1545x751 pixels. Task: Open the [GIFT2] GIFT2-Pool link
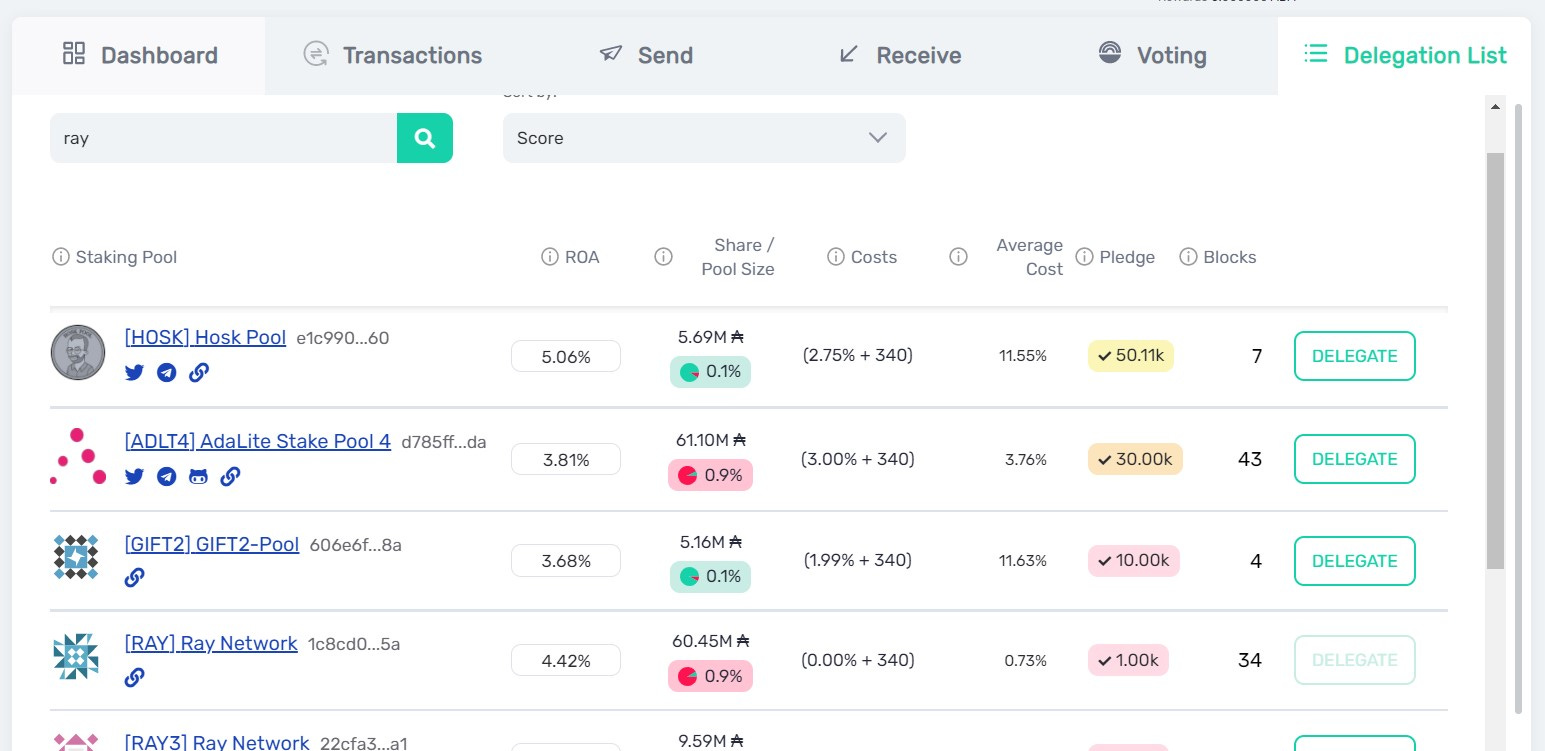(212, 544)
